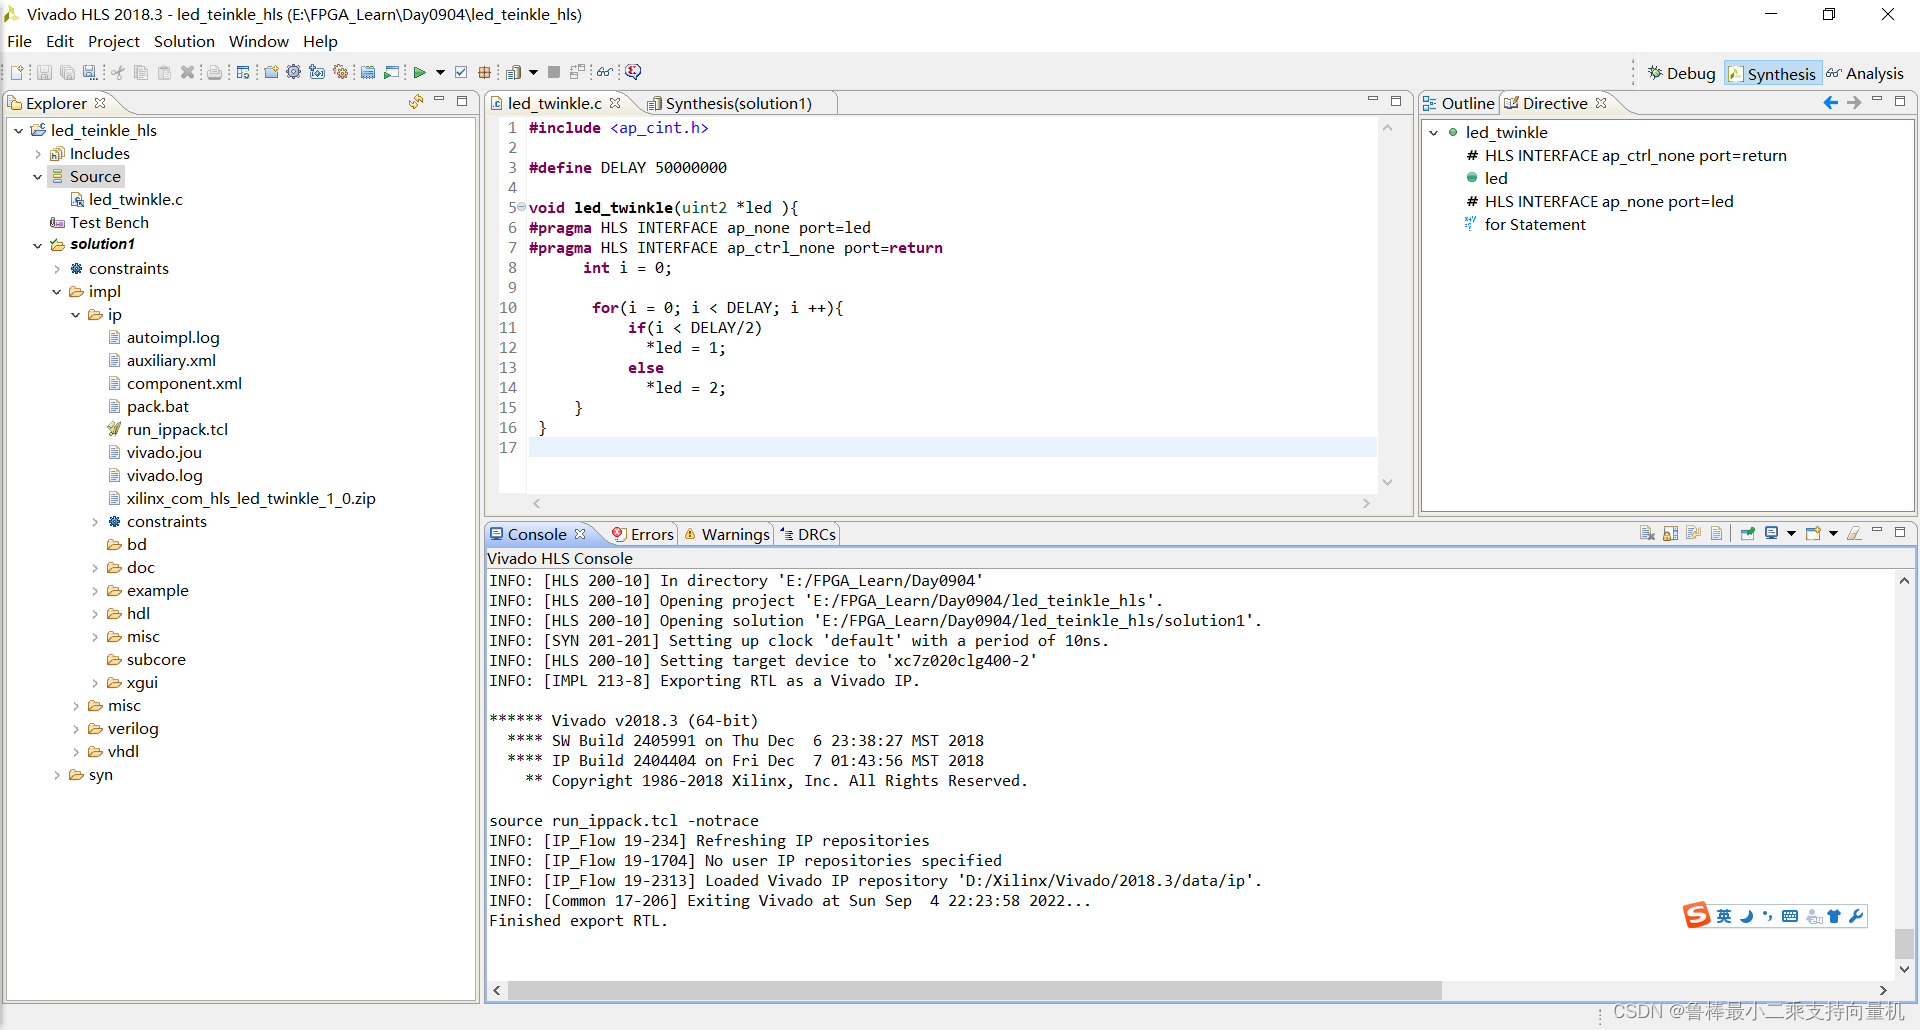
Task: Collapse the Source folder node
Action: (38, 177)
